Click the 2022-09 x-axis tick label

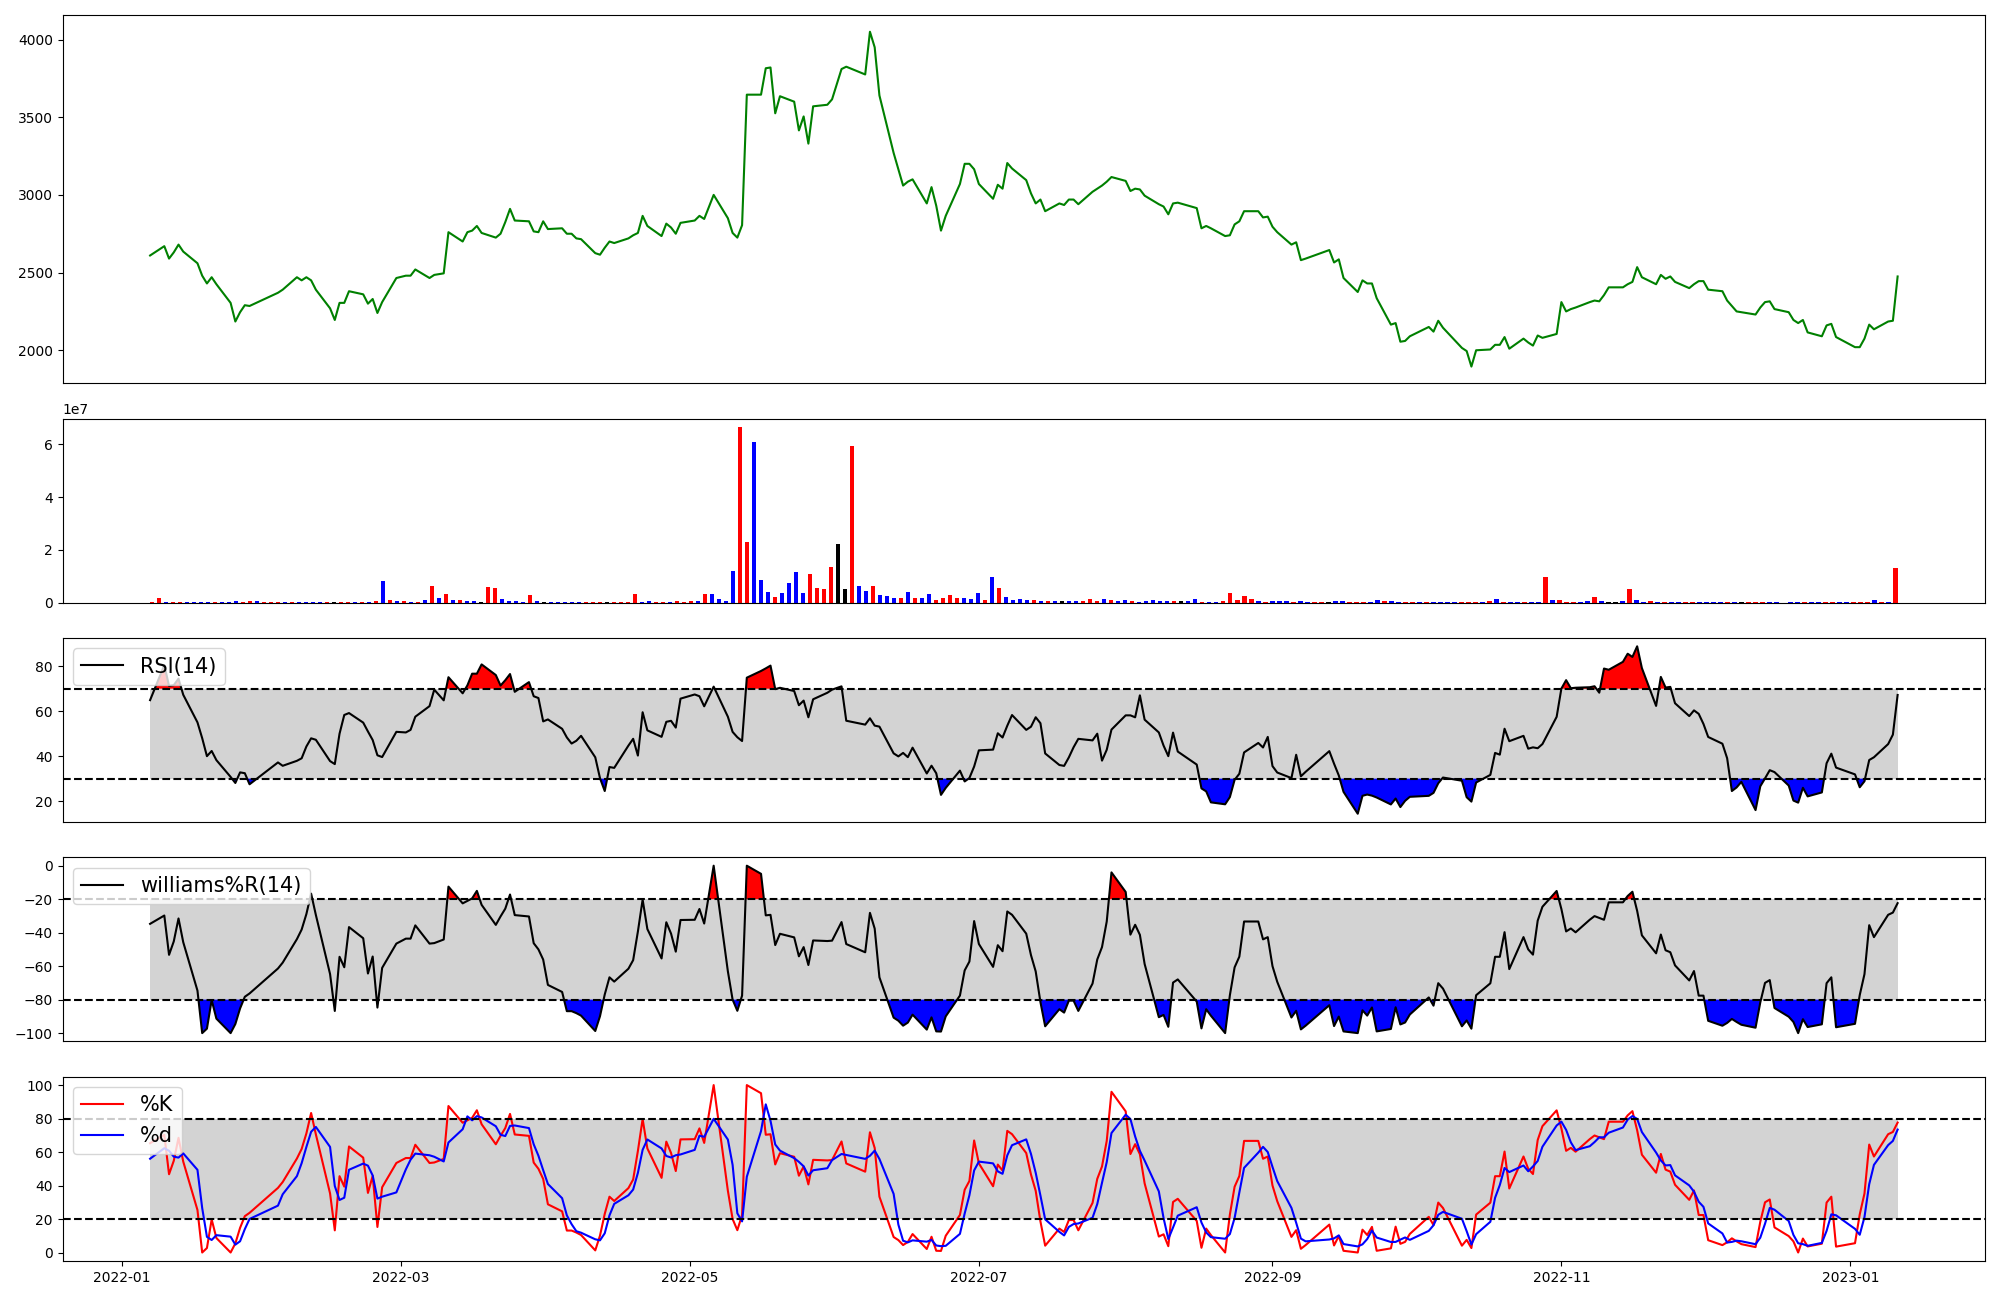coord(1272,1277)
